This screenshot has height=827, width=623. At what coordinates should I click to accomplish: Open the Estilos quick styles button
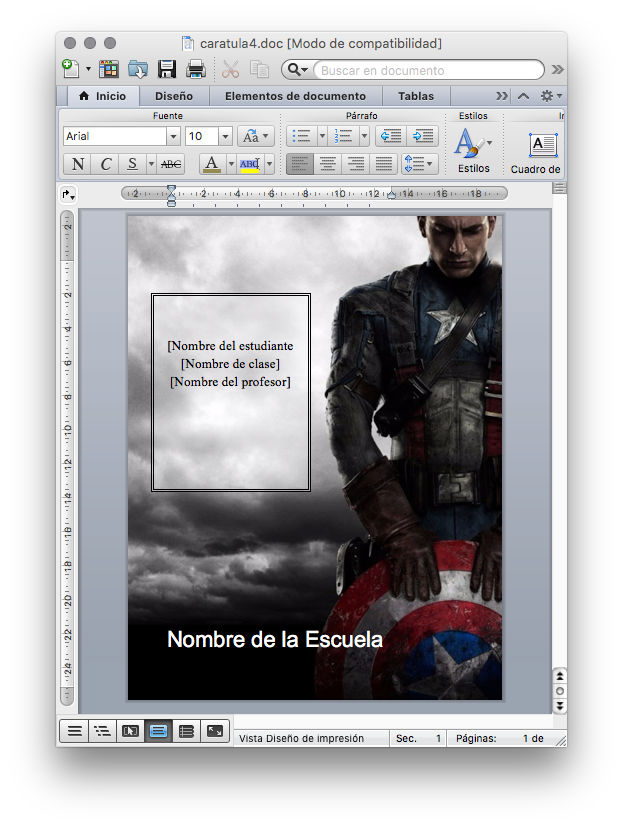[x=473, y=150]
